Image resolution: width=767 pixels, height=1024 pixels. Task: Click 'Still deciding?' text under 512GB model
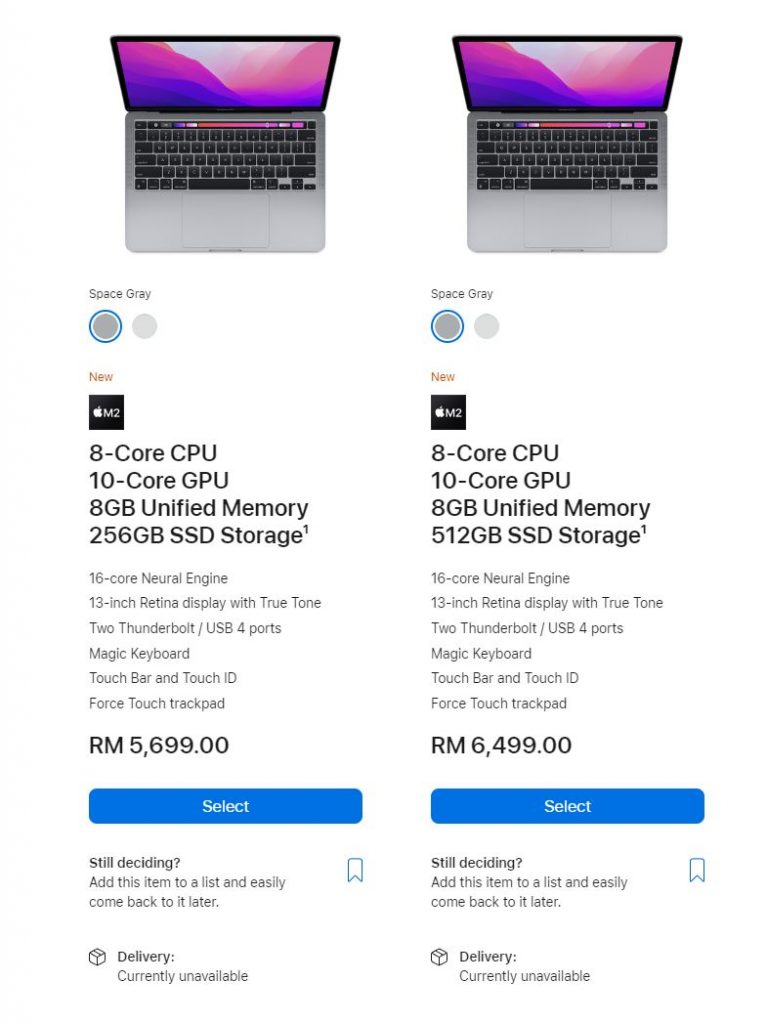[x=476, y=863]
